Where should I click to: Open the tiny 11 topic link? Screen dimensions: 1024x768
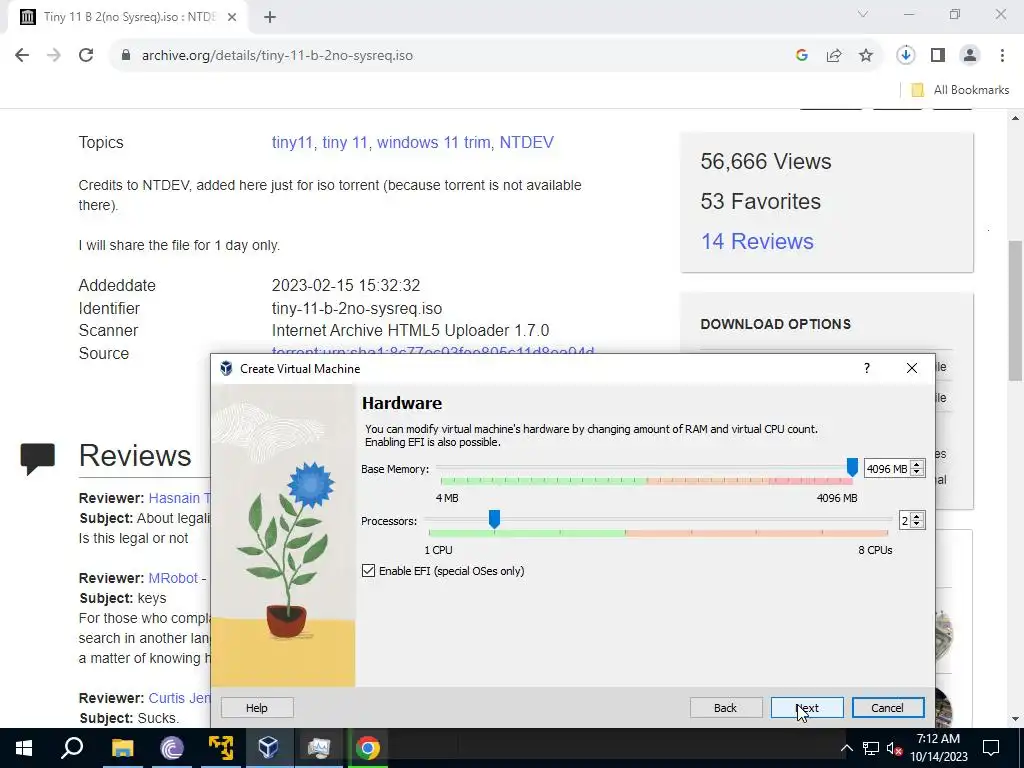click(x=345, y=142)
